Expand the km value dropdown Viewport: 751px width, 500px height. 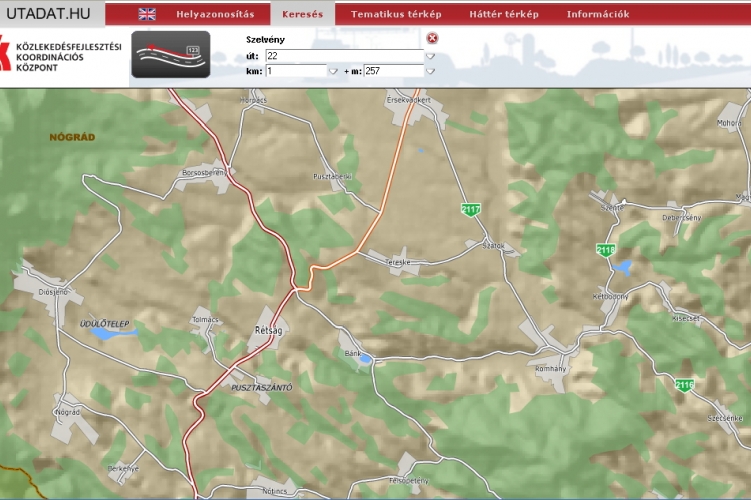[333, 71]
